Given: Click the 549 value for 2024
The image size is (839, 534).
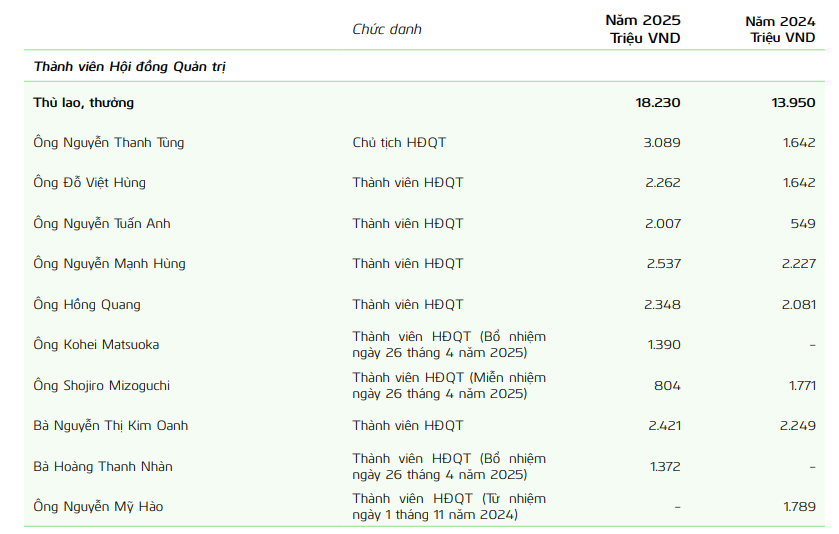Looking at the screenshot, I should [802, 223].
